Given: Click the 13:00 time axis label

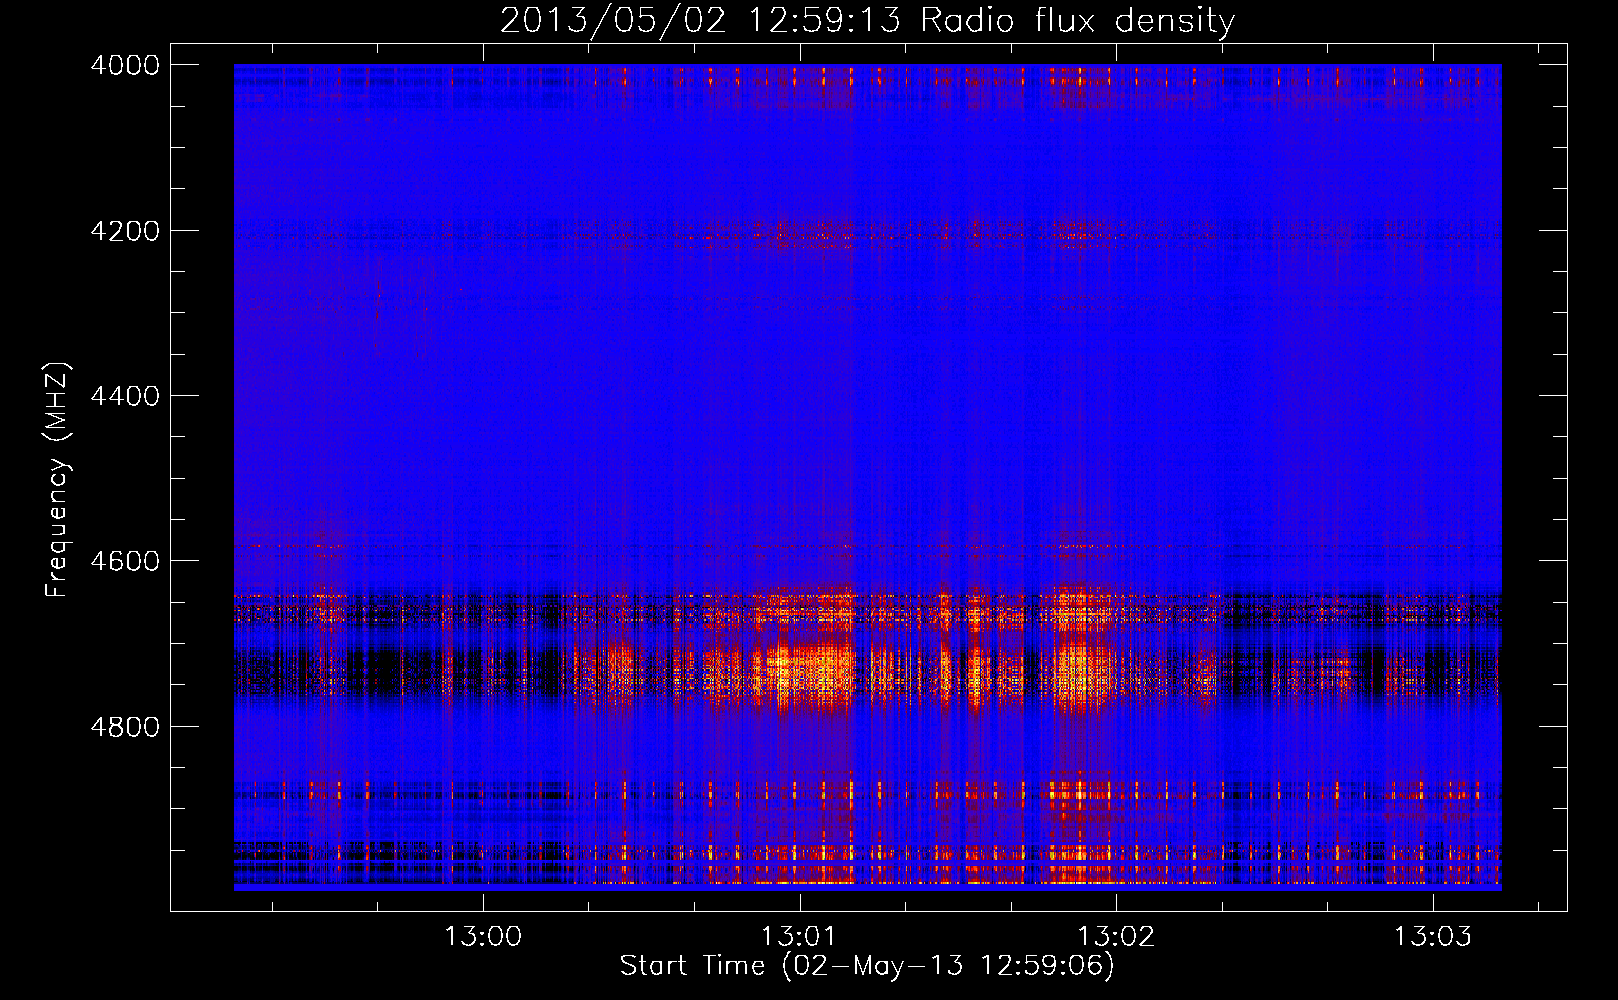Looking at the screenshot, I should (x=483, y=937).
